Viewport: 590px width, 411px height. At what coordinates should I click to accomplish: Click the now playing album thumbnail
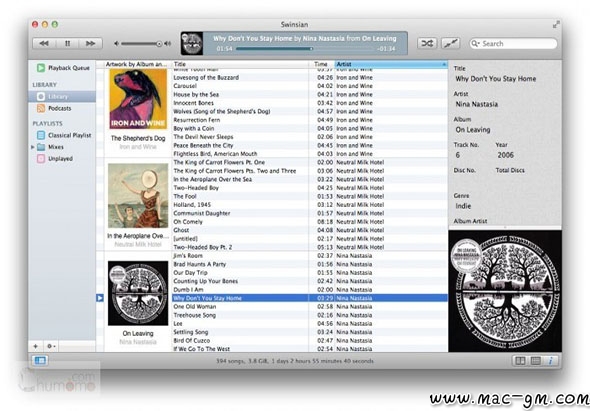click(x=192, y=43)
